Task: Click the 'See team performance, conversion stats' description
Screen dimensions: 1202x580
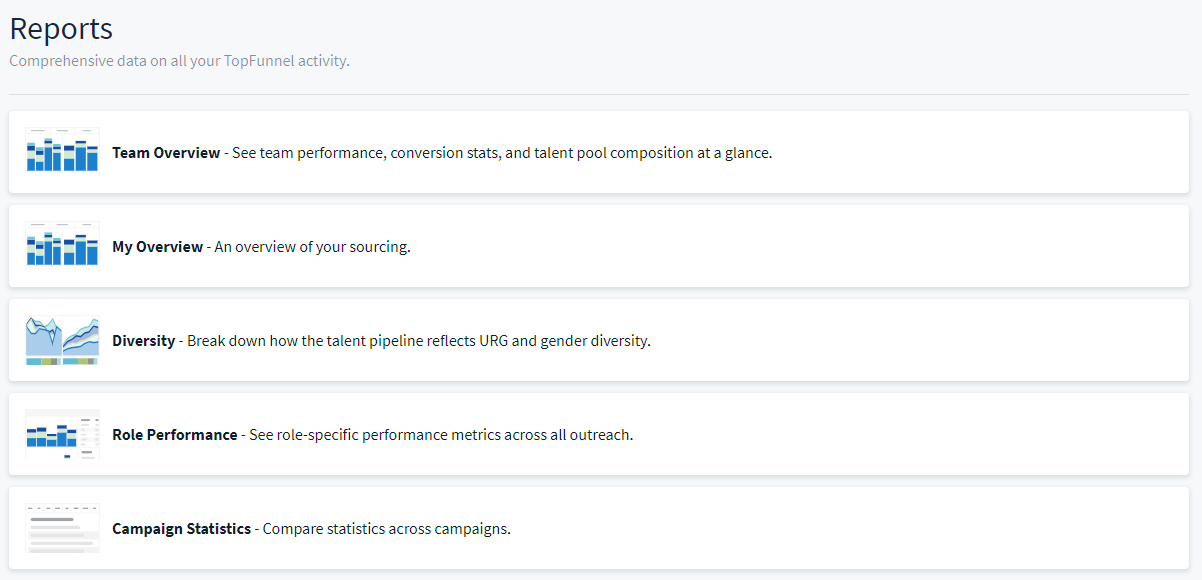Action: (502, 153)
